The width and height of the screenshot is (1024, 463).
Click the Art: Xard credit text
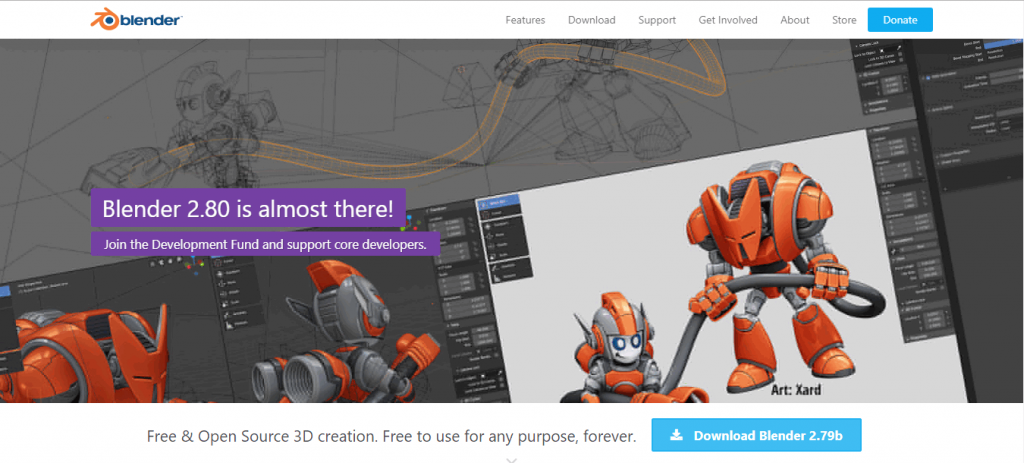coord(795,390)
